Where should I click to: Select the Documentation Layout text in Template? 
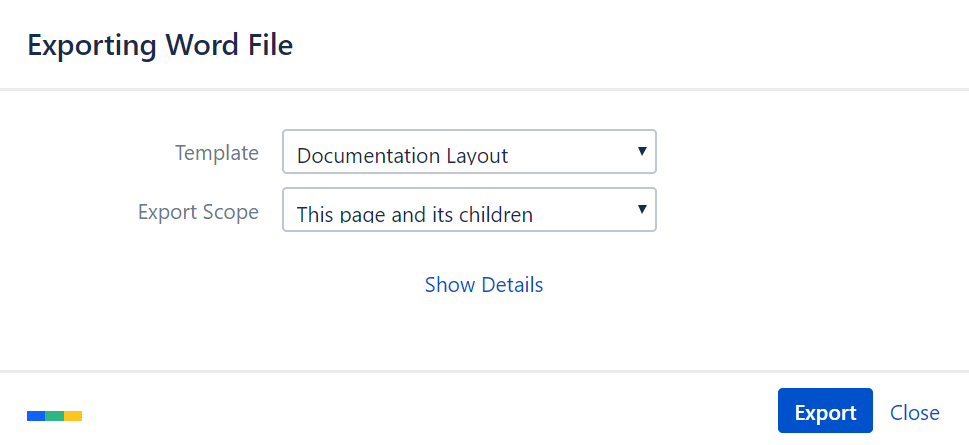click(x=402, y=156)
